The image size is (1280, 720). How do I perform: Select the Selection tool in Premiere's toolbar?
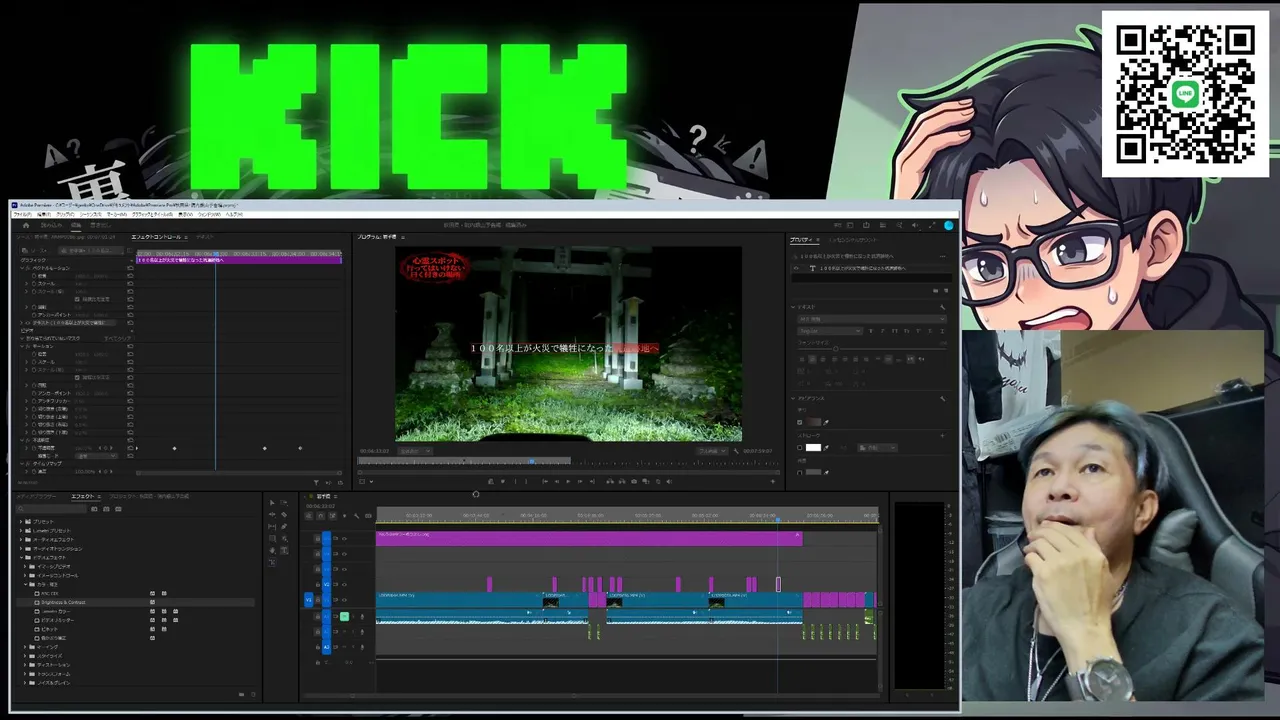coord(272,503)
